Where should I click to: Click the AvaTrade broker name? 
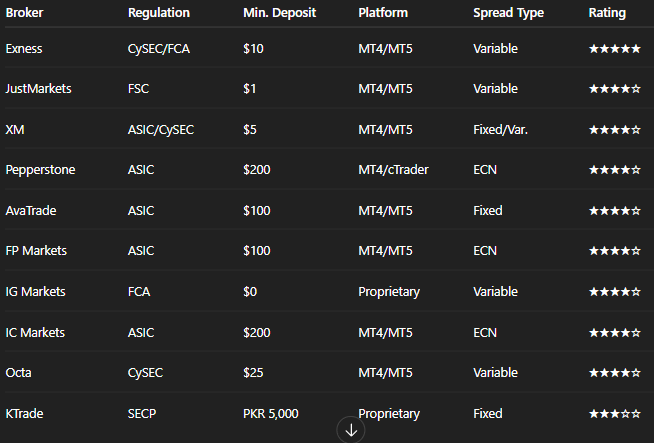[31, 211]
